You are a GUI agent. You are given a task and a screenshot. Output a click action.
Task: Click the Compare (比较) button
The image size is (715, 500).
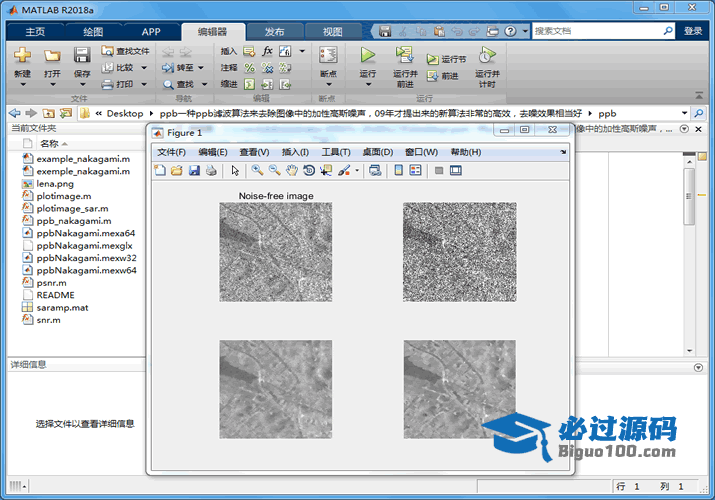[x=118, y=67]
